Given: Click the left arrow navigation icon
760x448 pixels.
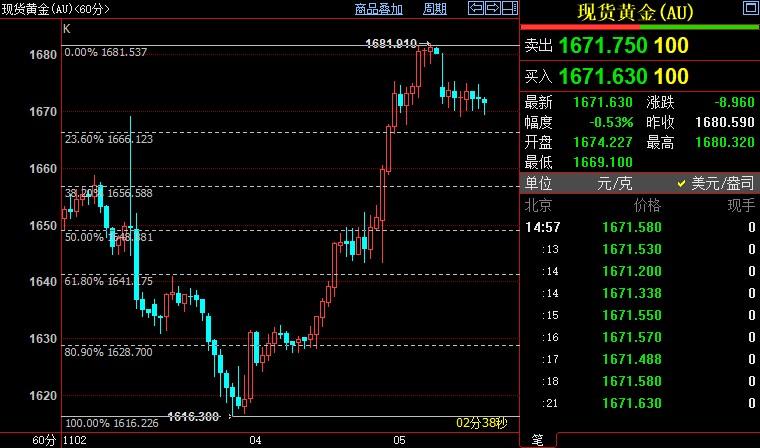Looking at the screenshot, I should (476, 9).
